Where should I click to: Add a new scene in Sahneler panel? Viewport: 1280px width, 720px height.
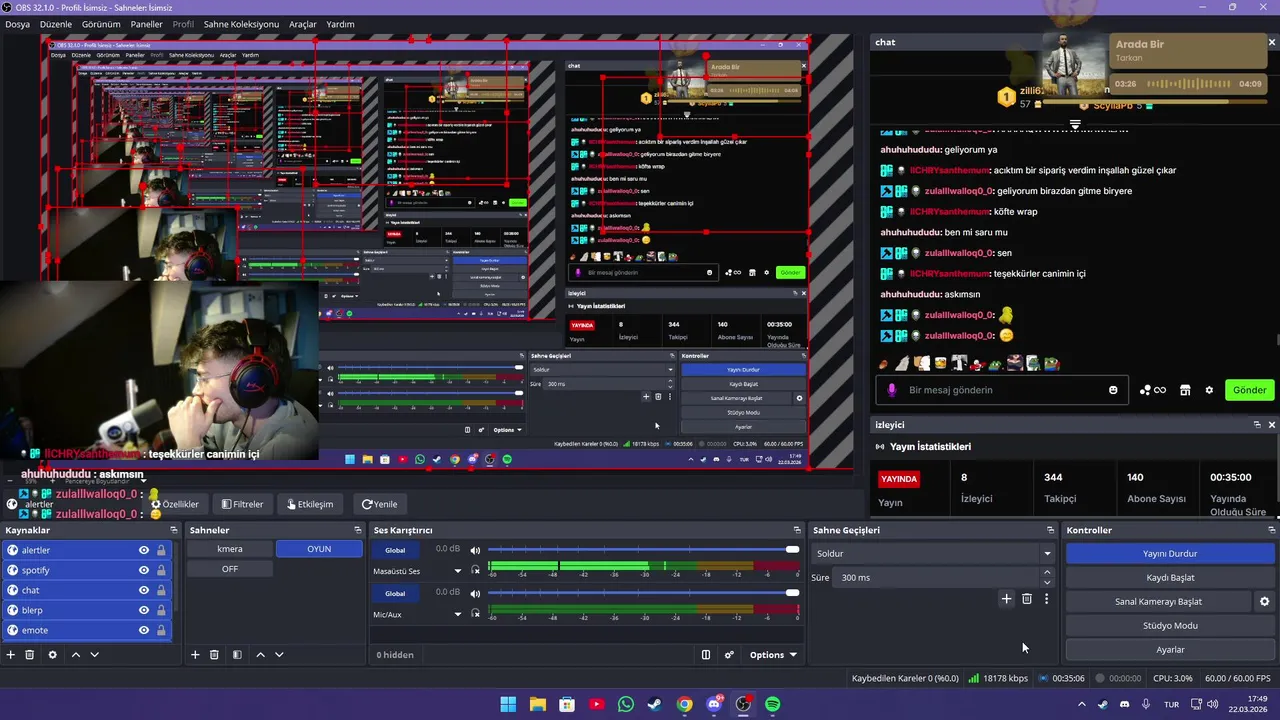point(195,655)
